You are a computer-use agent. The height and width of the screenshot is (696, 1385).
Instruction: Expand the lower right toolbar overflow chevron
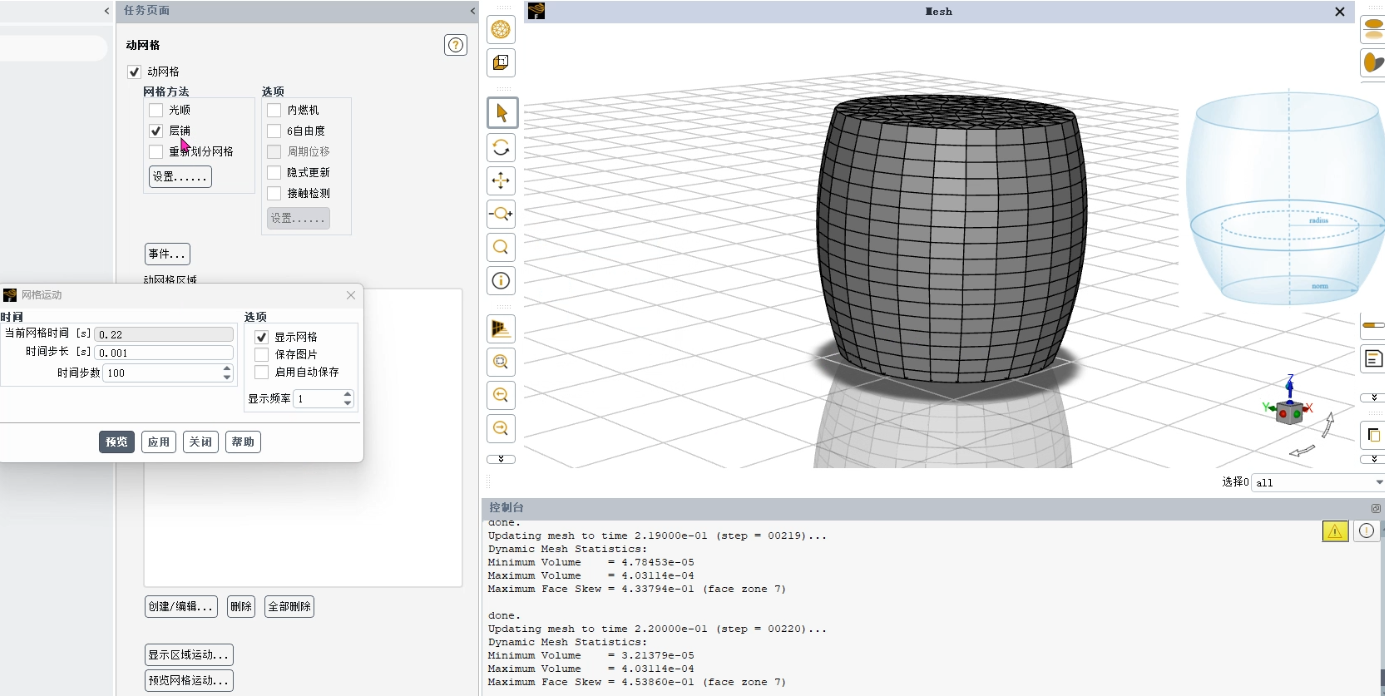click(1373, 459)
